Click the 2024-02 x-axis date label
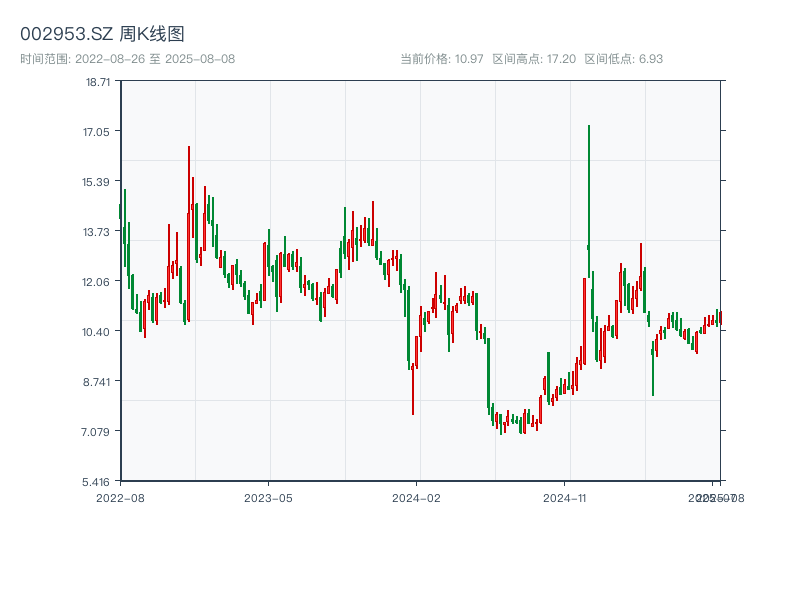This screenshot has width=800, height=600. 416,497
